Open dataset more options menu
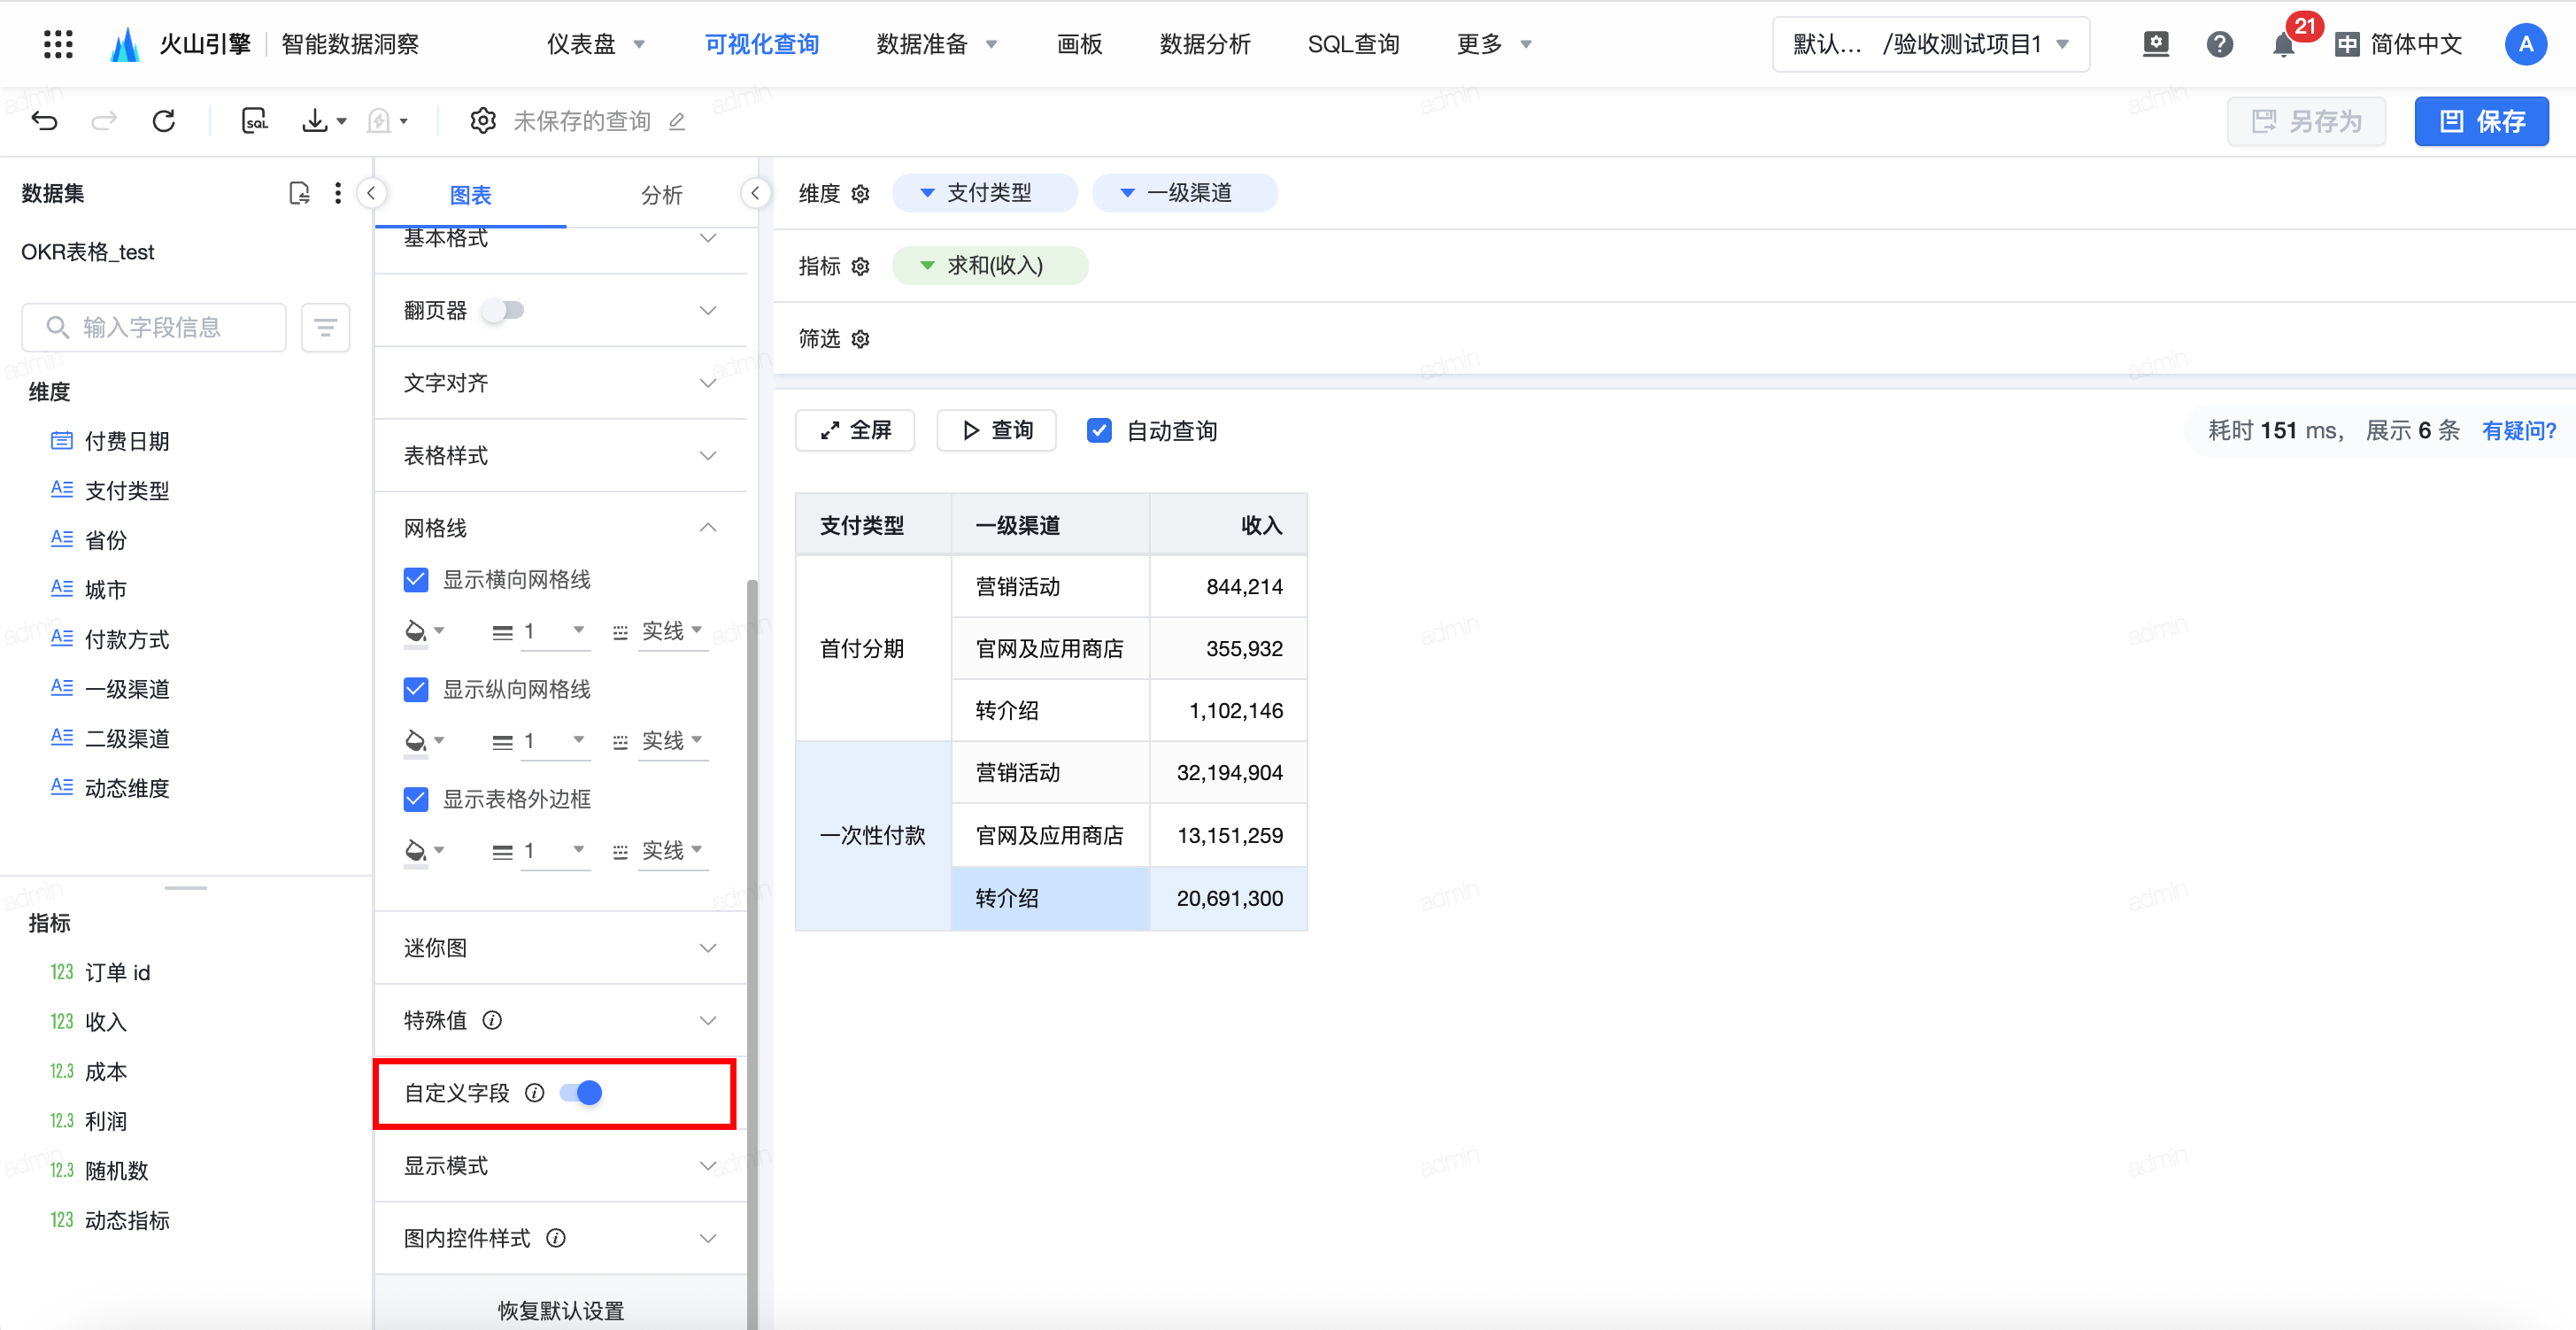This screenshot has width=2576, height=1330. 338,193
